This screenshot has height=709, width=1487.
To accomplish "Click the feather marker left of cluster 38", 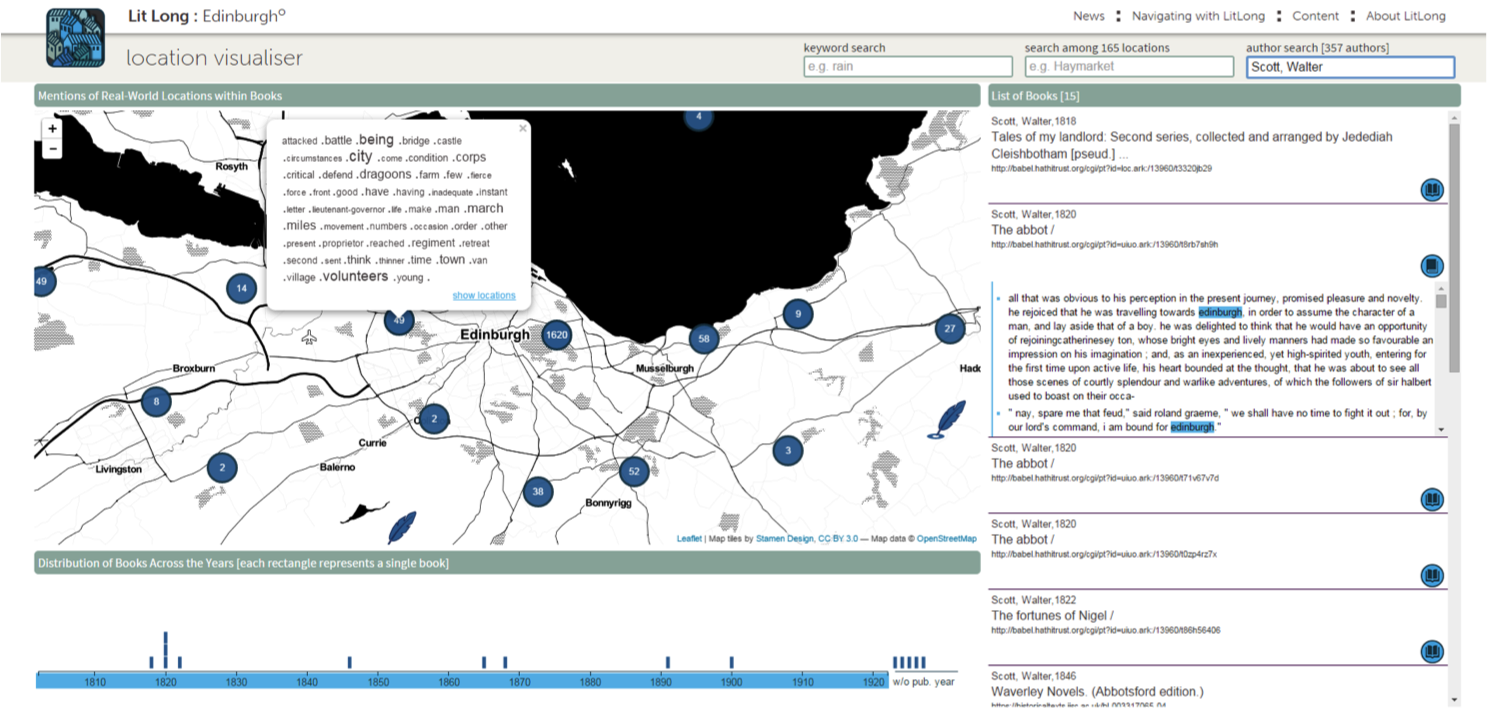I will point(402,527).
